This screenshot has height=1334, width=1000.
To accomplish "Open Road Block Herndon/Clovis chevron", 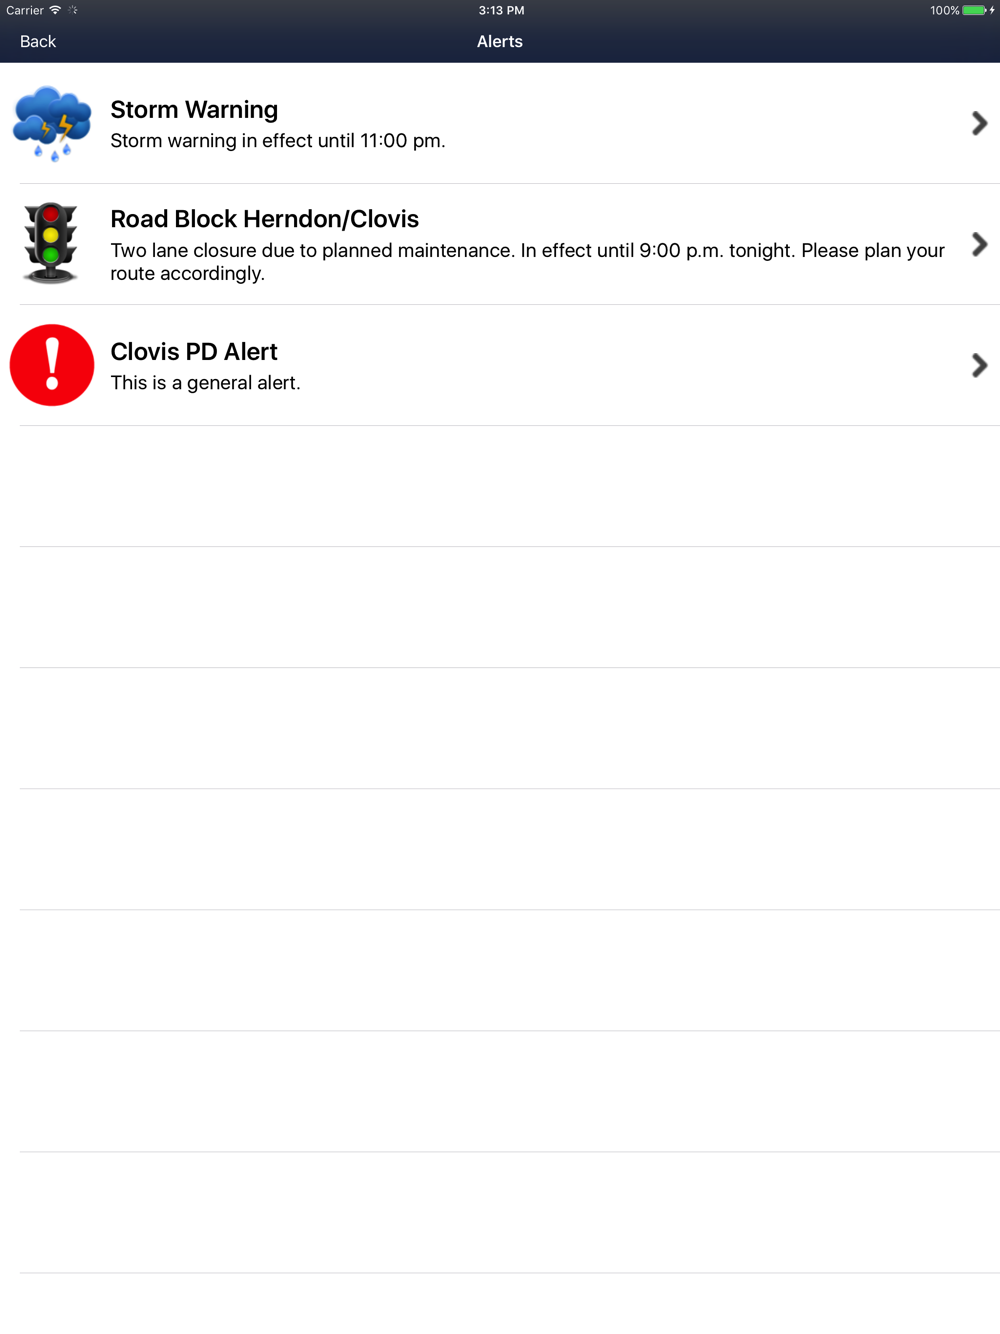I will pyautogui.click(x=980, y=244).
